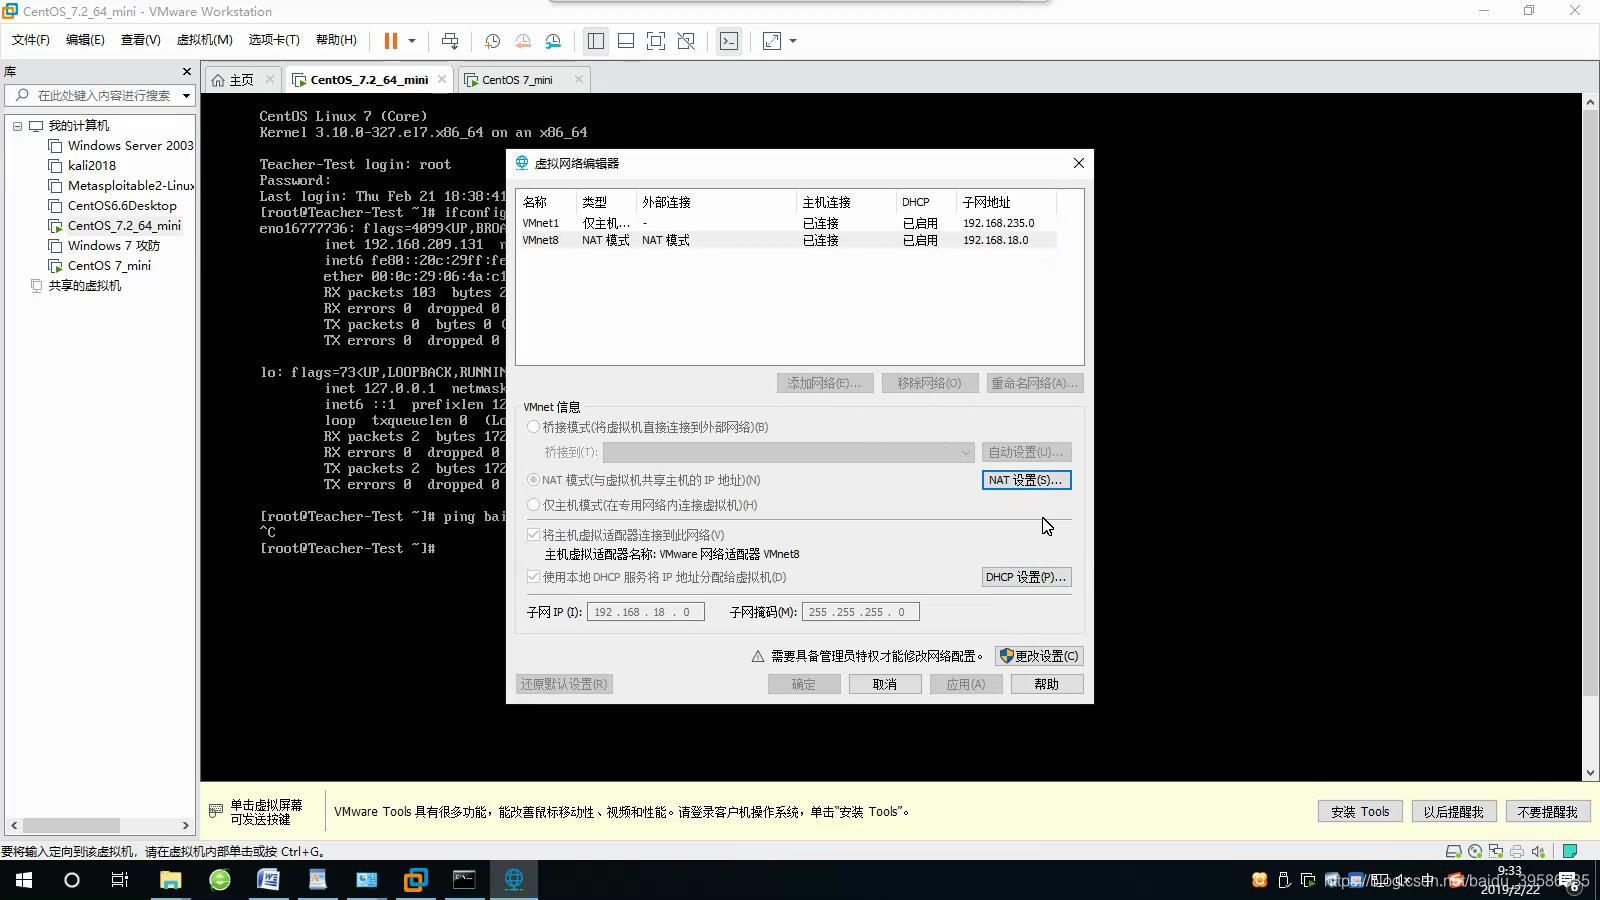This screenshot has width=1600, height=900.
Task: Click the stretch guest display icon
Action: pyautogui.click(x=772, y=41)
